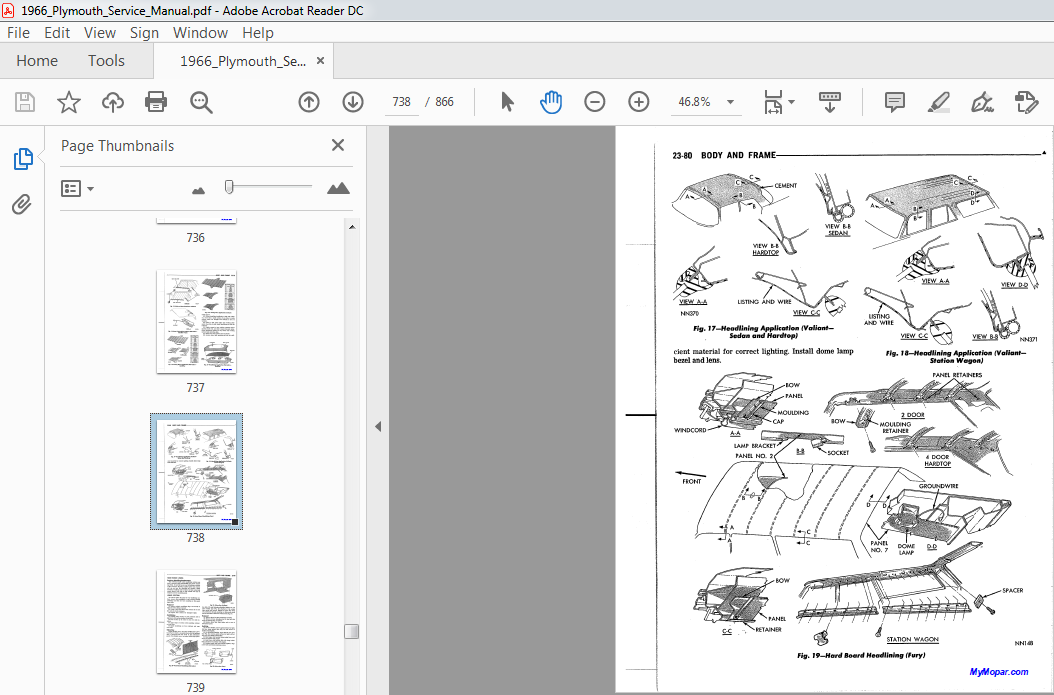1054x695 pixels.
Task: Open the Edit menu
Action: click(57, 32)
